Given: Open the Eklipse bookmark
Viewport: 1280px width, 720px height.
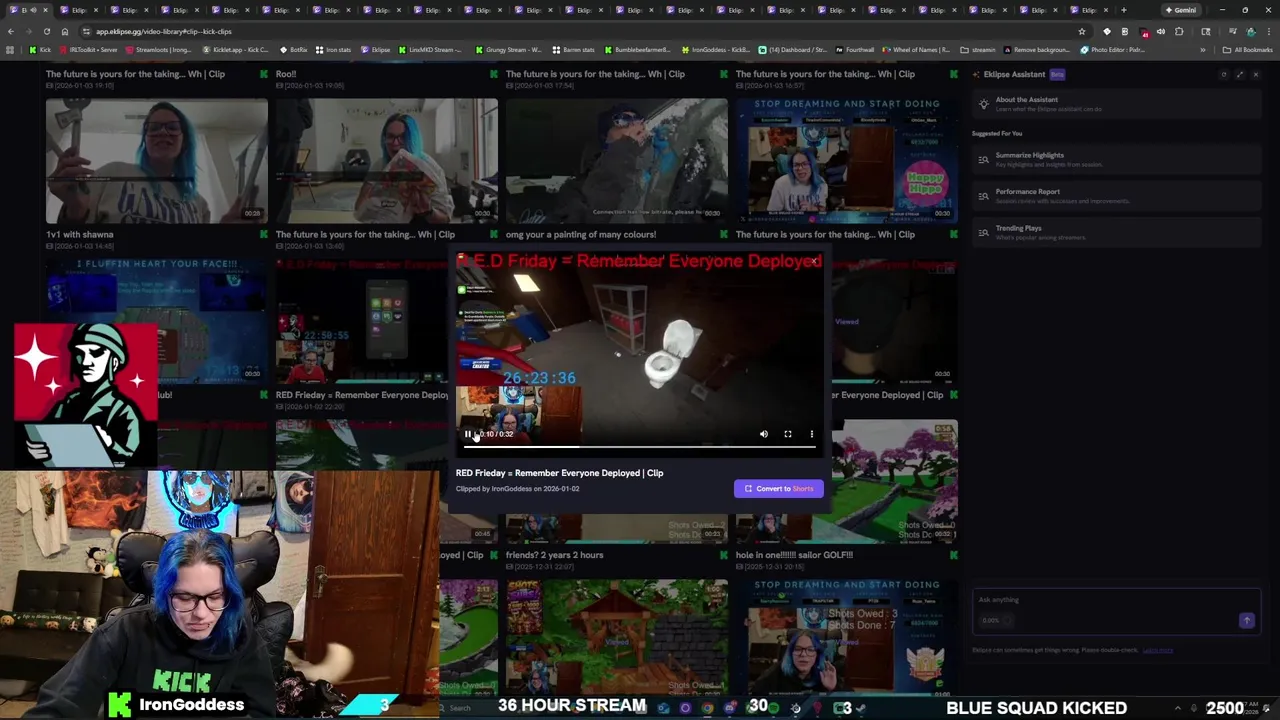Looking at the screenshot, I should pyautogui.click(x=375, y=49).
